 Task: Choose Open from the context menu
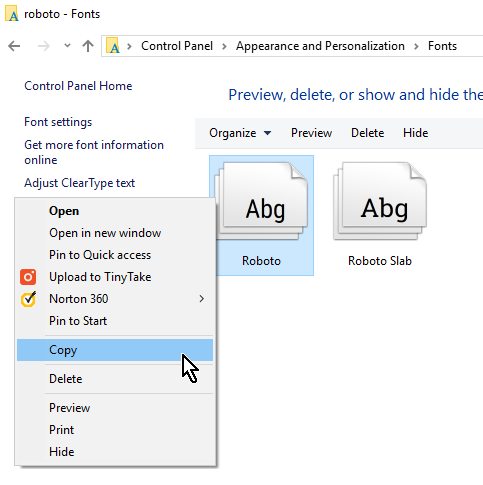(115, 211)
